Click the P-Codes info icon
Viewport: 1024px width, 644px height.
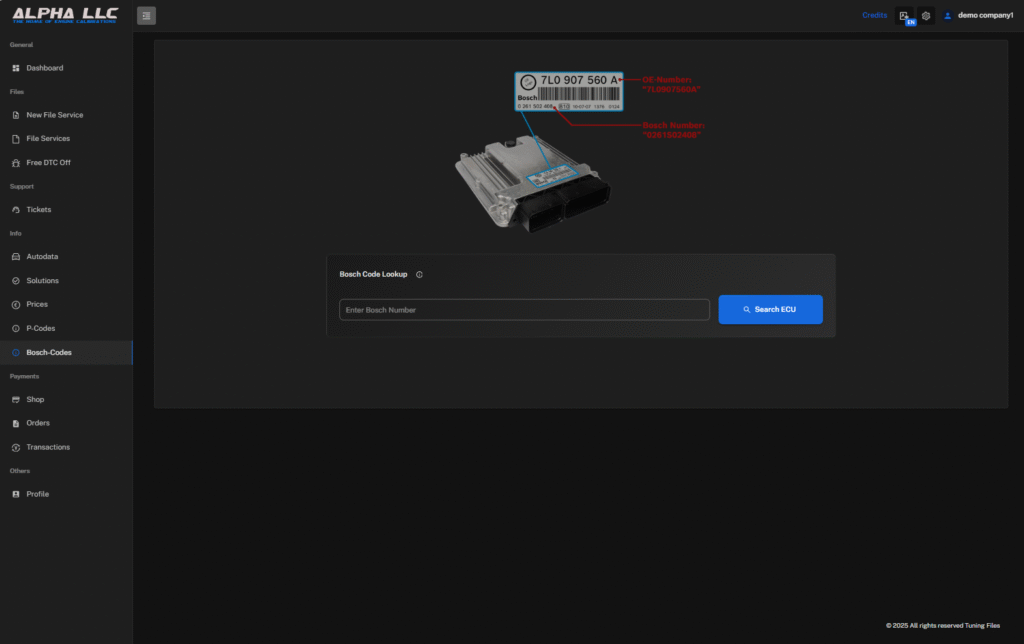16,329
